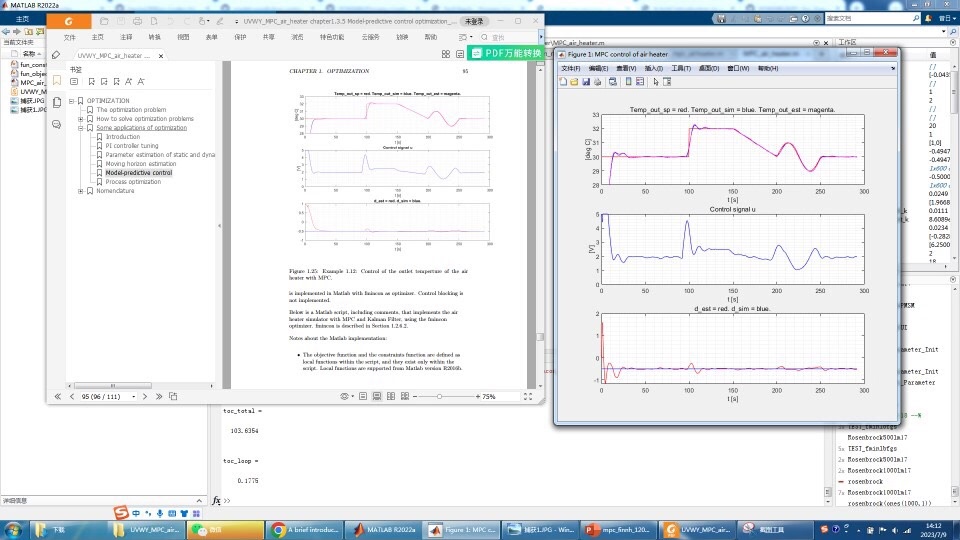Open the hand tool dropdown in title bar
Screen dimensions: 960x540
(203, 21)
